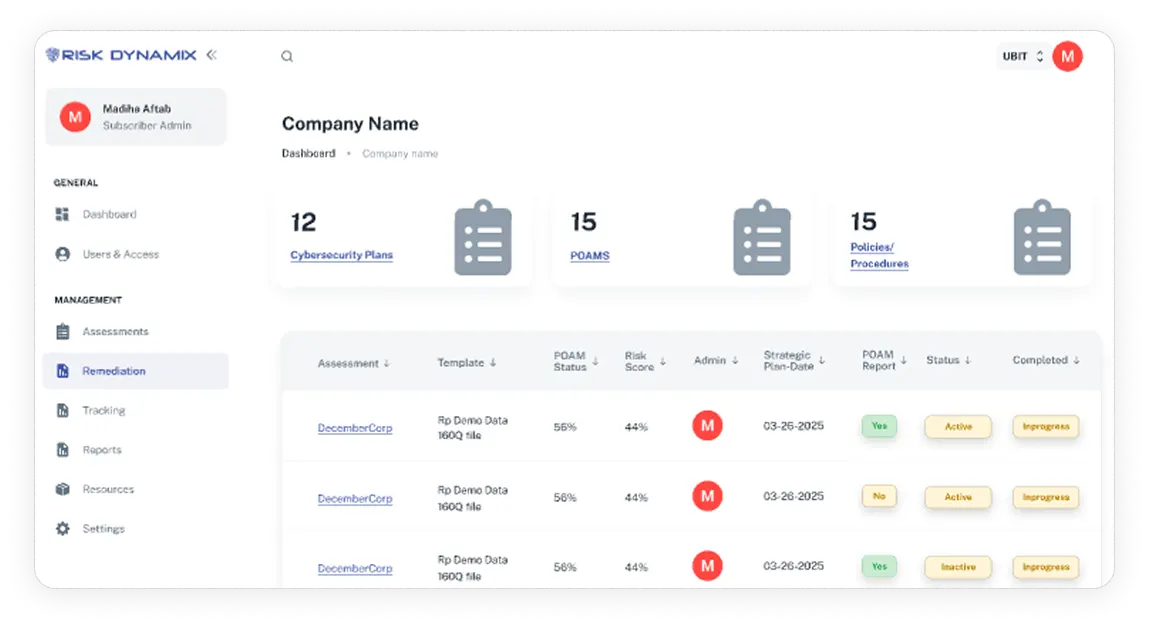
Task: Select Dashboard in the breadcrumb trail
Action: tap(309, 153)
